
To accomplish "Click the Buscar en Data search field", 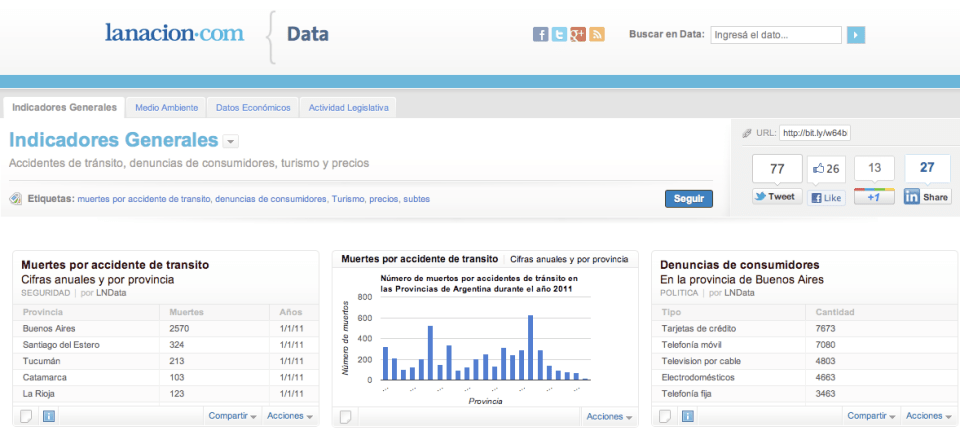I will tap(776, 35).
